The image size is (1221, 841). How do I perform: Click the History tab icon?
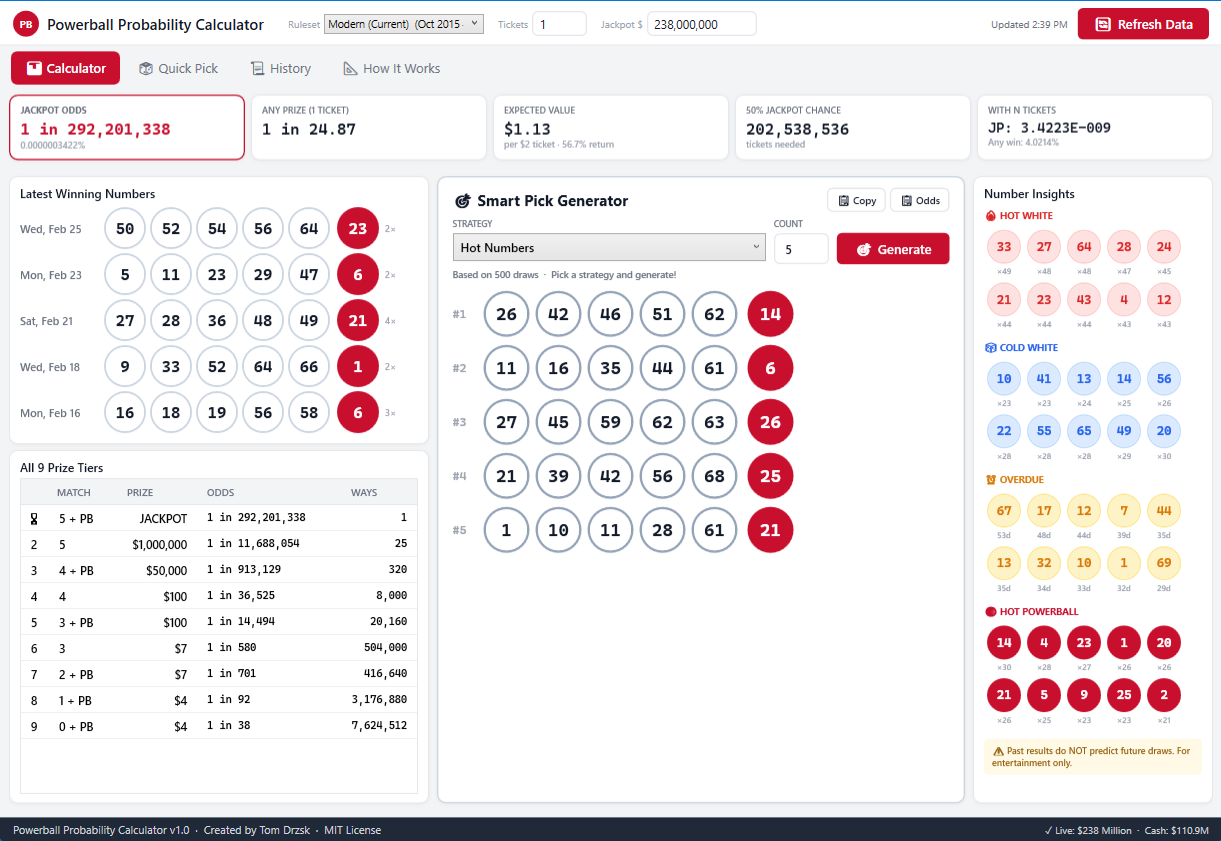point(257,68)
